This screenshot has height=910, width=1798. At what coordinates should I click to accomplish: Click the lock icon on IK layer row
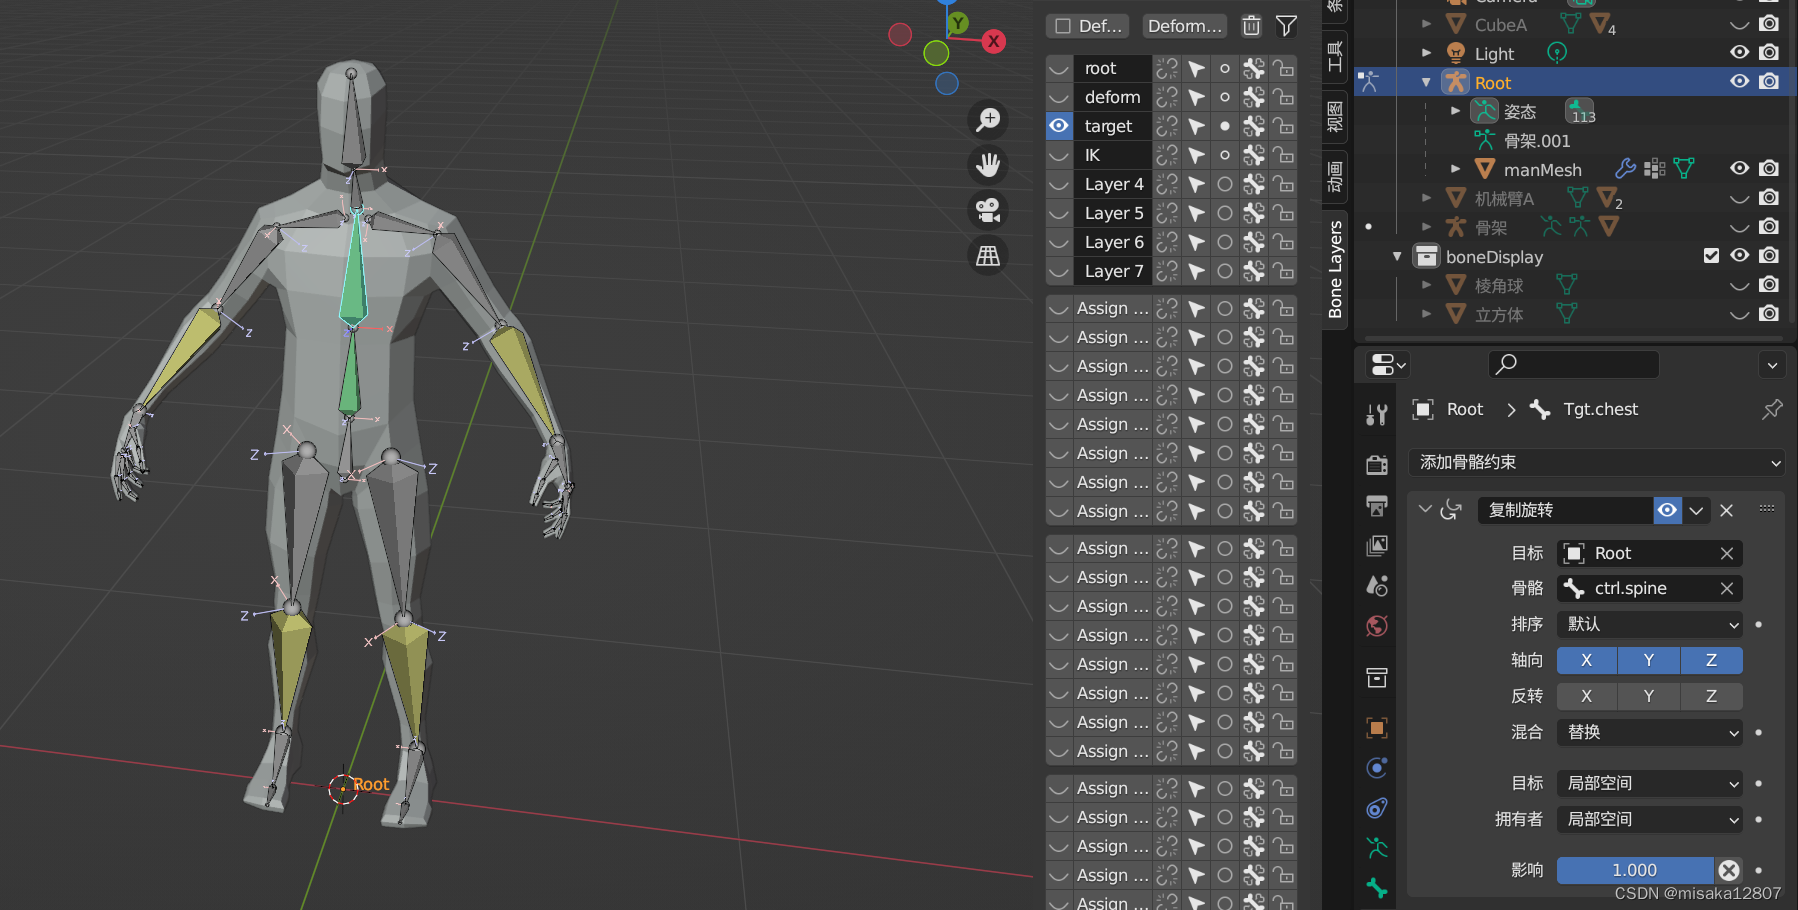[1283, 155]
